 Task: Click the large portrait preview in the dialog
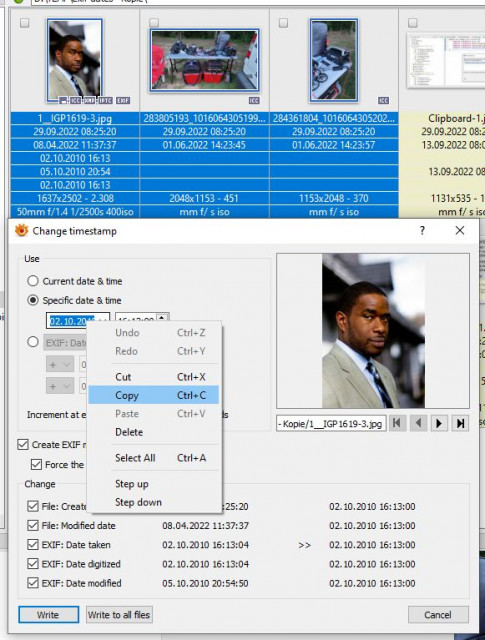click(373, 331)
